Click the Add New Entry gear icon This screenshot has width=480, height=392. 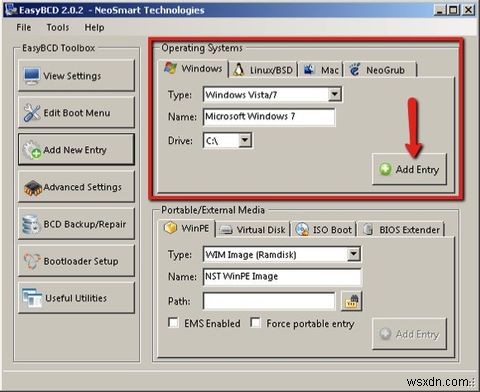click(x=32, y=150)
